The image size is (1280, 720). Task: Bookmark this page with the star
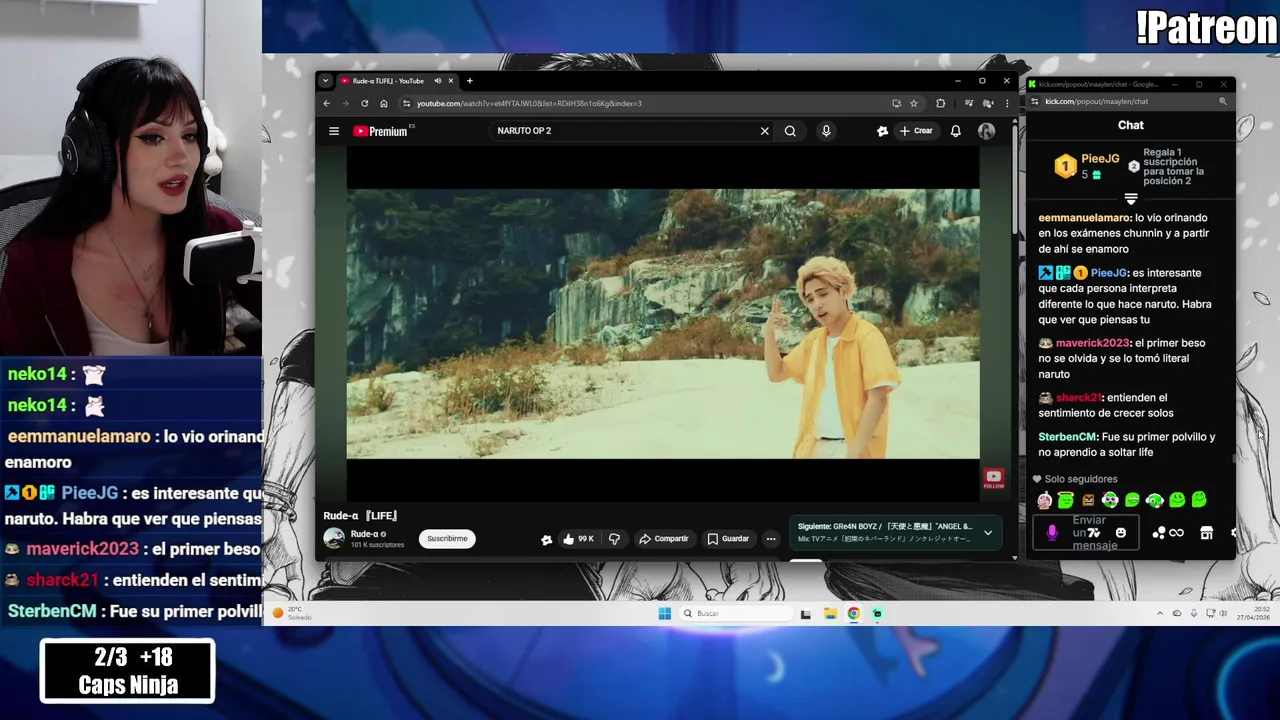pyautogui.click(x=914, y=103)
